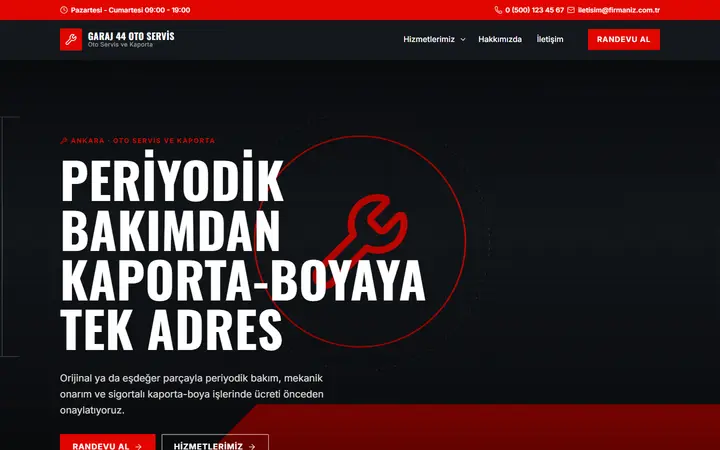This screenshot has height=450, width=720.
Task: Click the red wrench logo icon
Action: (x=71, y=39)
